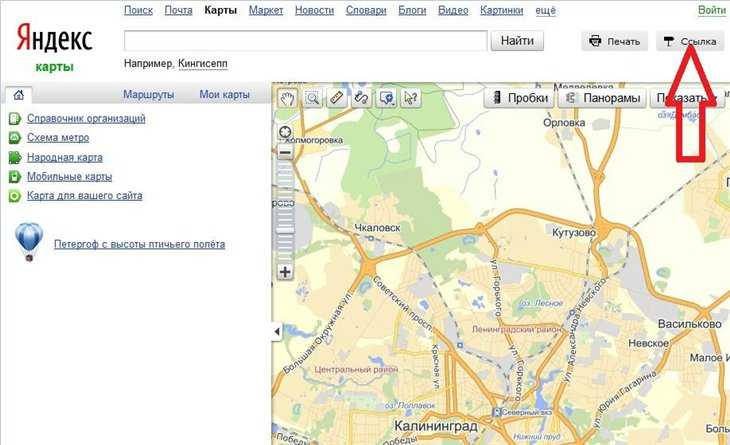Click the Схема метро icon
Image resolution: width=730 pixels, height=445 pixels.
click(x=14, y=138)
